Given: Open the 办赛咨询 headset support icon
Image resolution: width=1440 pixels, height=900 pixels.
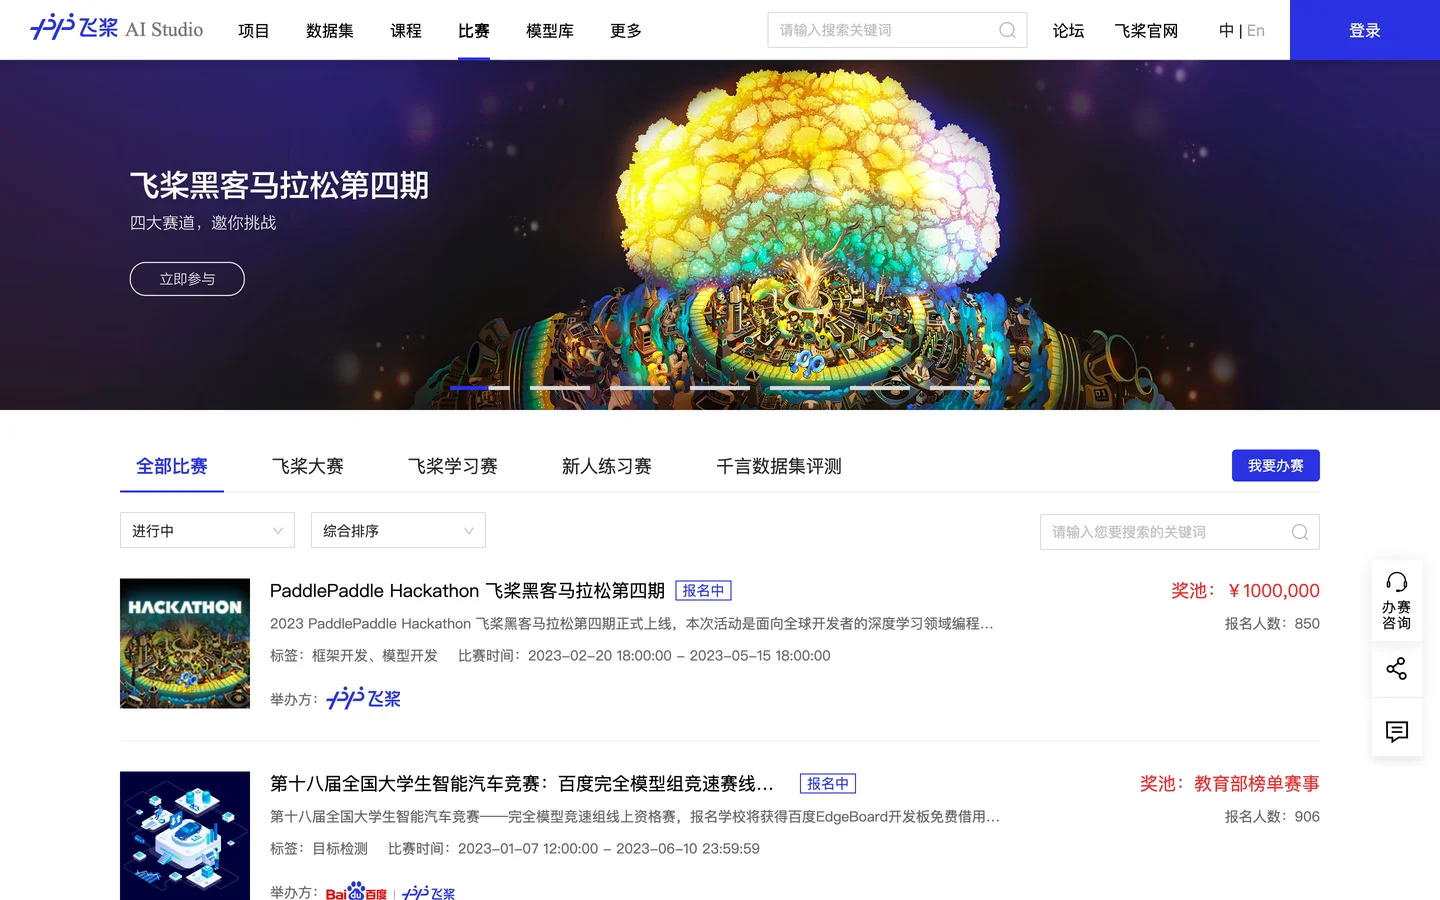Looking at the screenshot, I should click(x=1397, y=600).
